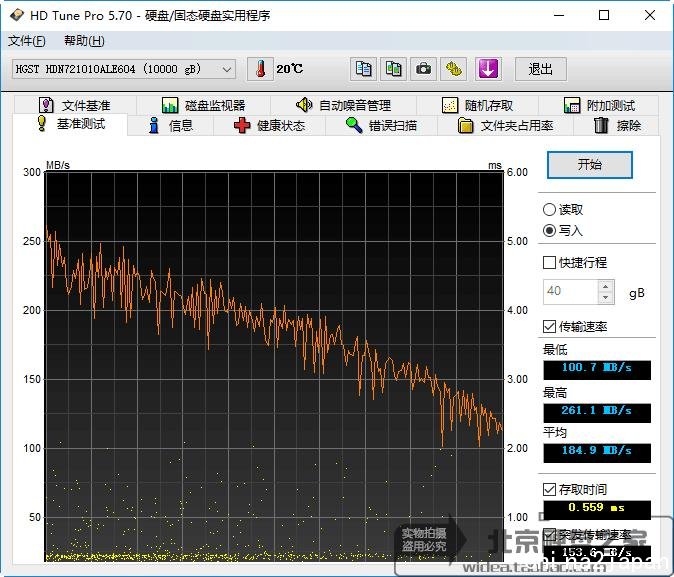Open the 帮助(H) menu
The width and height of the screenshot is (674, 577).
point(84,41)
